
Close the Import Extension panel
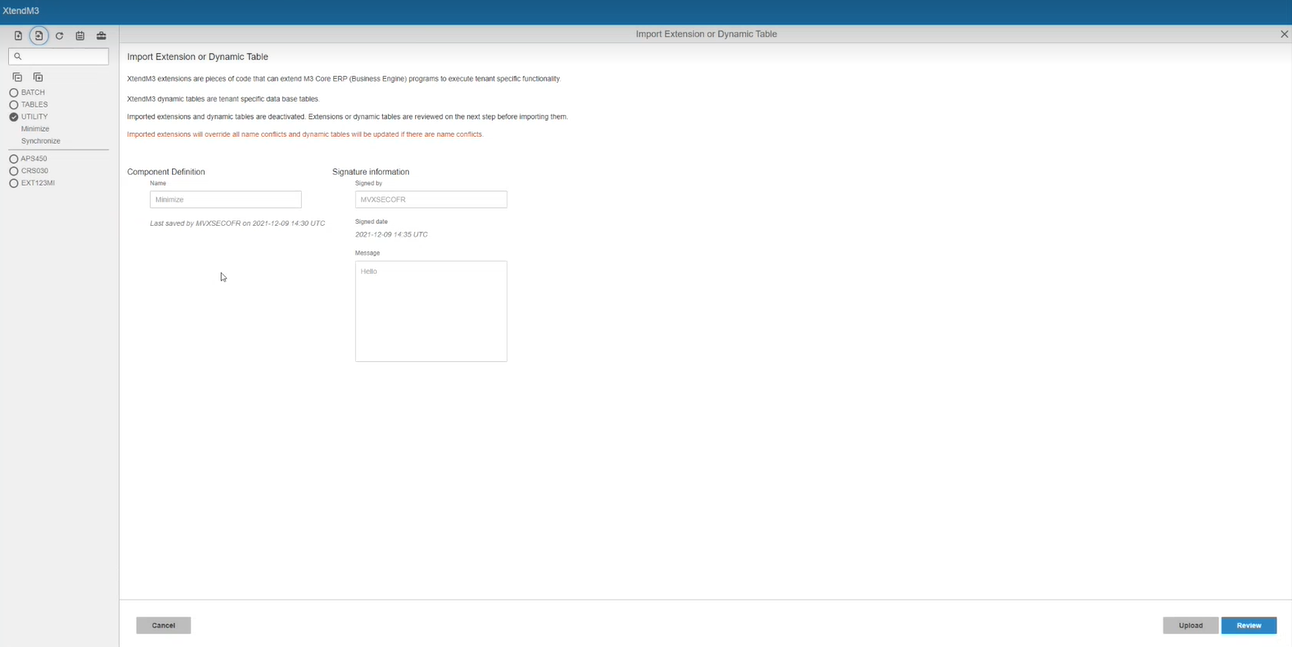coord(1284,34)
